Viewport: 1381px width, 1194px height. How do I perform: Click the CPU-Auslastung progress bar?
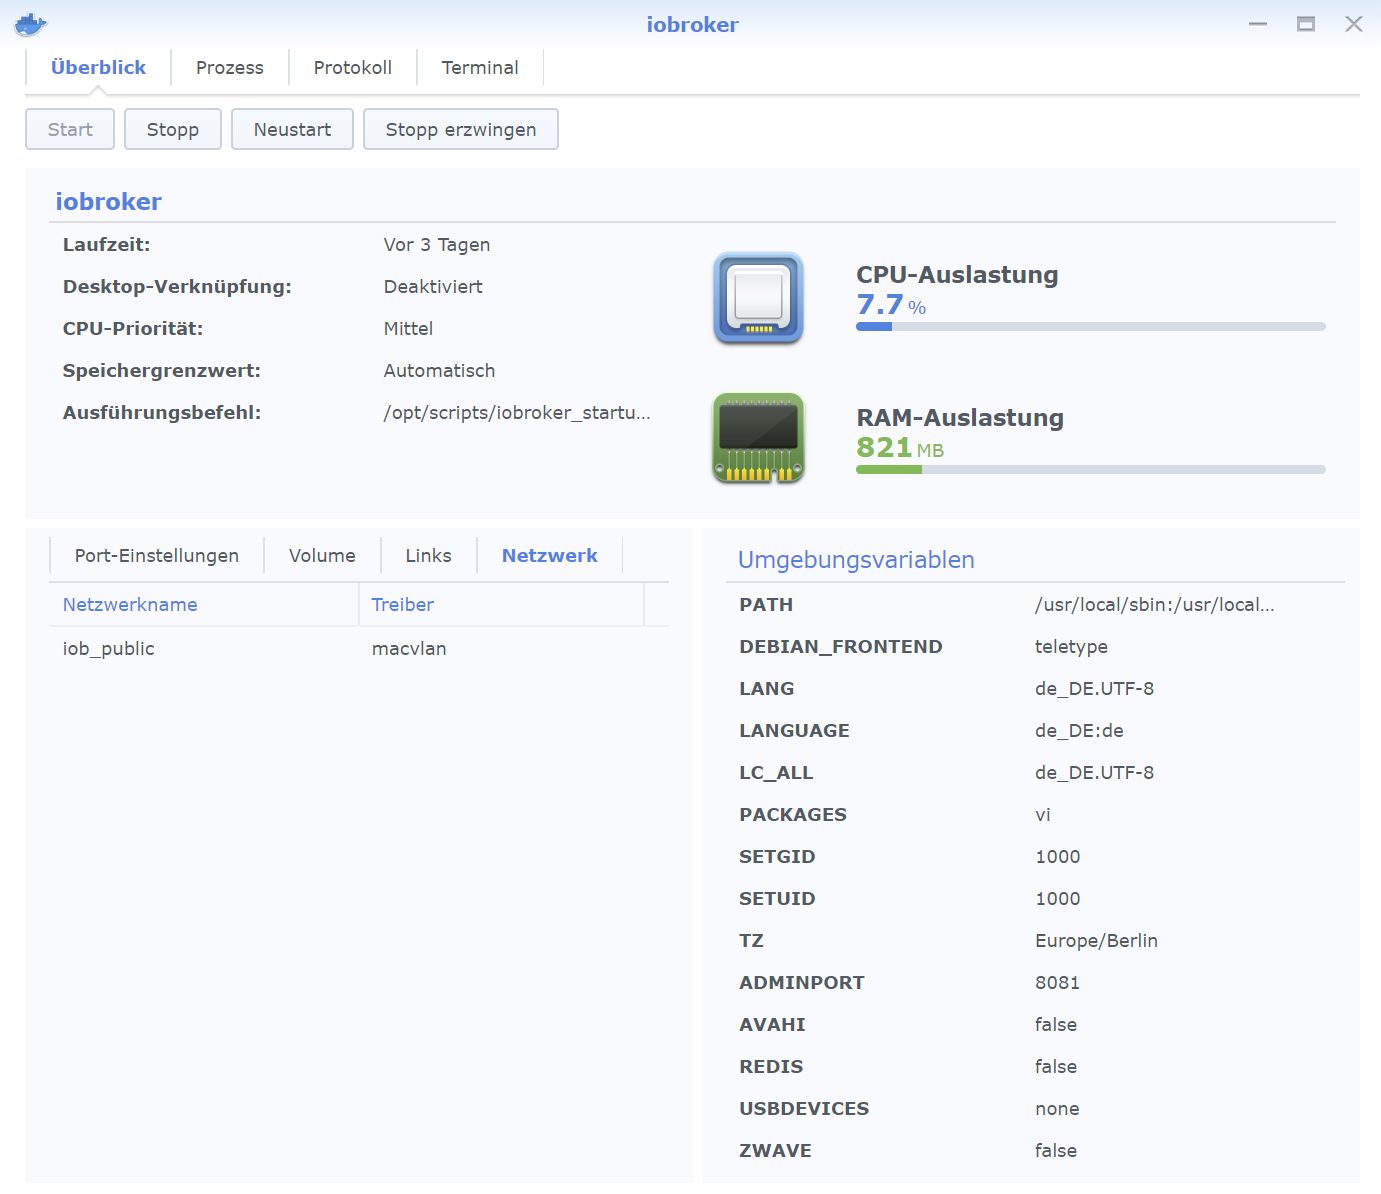point(1091,326)
